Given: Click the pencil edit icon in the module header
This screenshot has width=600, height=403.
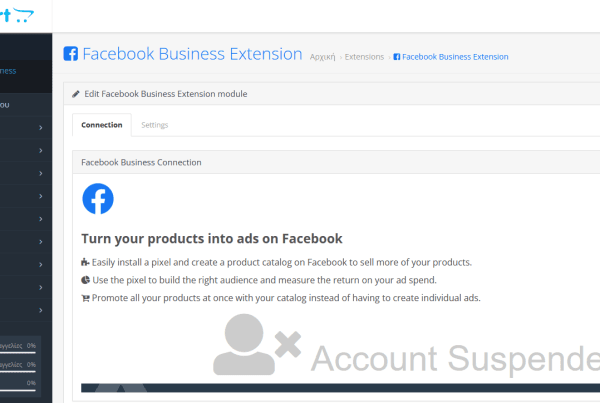Looking at the screenshot, I should point(77,94).
